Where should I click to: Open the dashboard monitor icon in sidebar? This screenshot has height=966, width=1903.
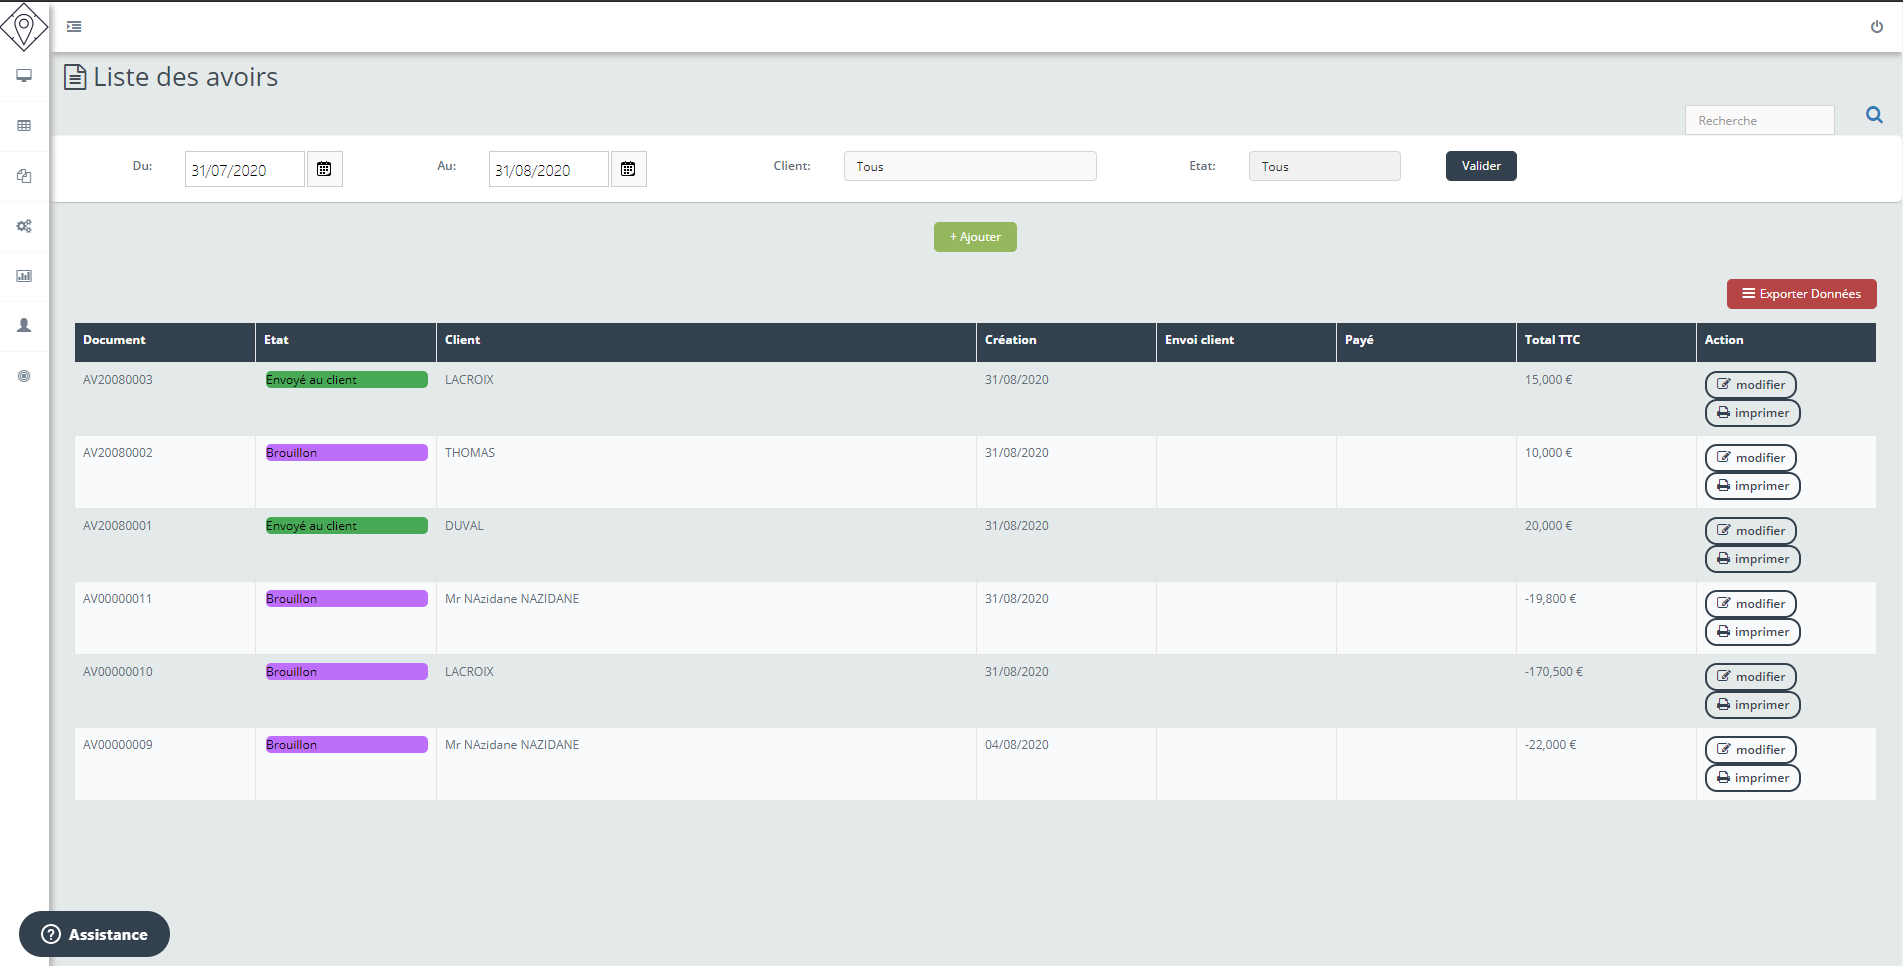tap(23, 75)
